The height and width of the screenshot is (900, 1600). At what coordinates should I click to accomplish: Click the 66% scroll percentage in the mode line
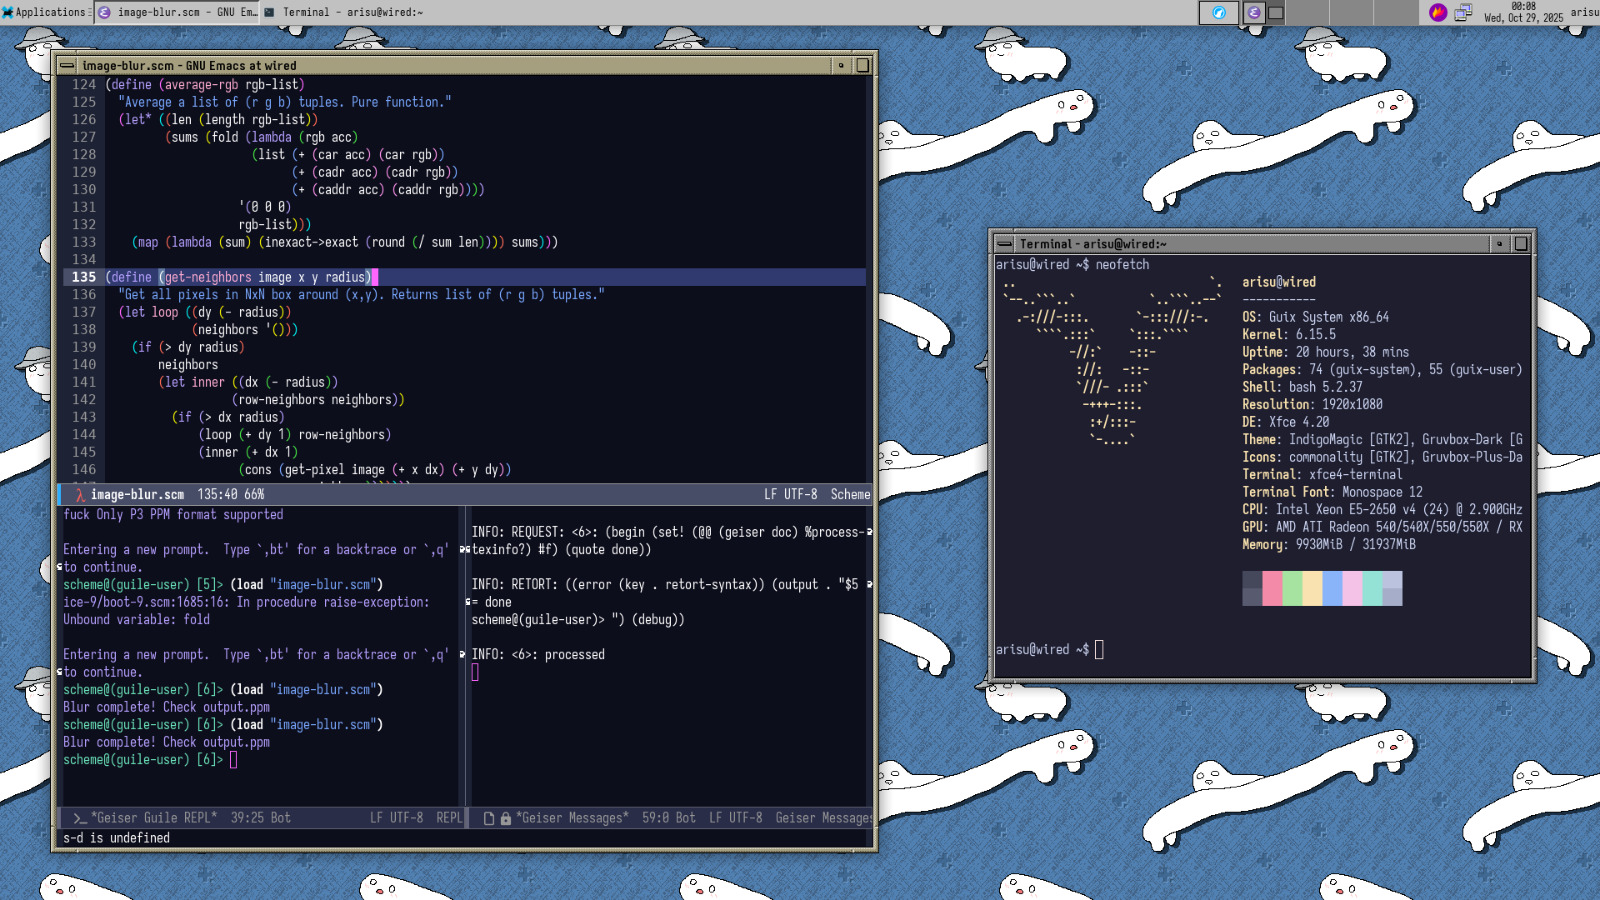254,494
